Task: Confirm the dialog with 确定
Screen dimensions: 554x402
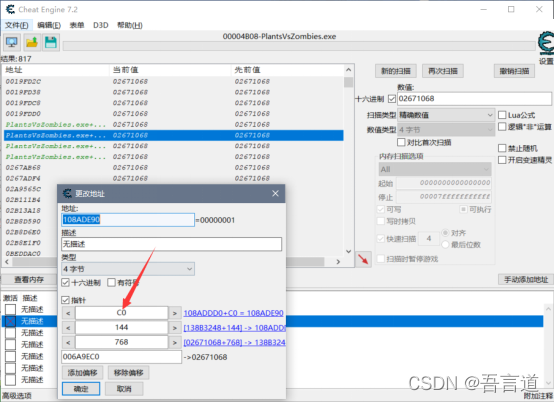Action: (81, 389)
